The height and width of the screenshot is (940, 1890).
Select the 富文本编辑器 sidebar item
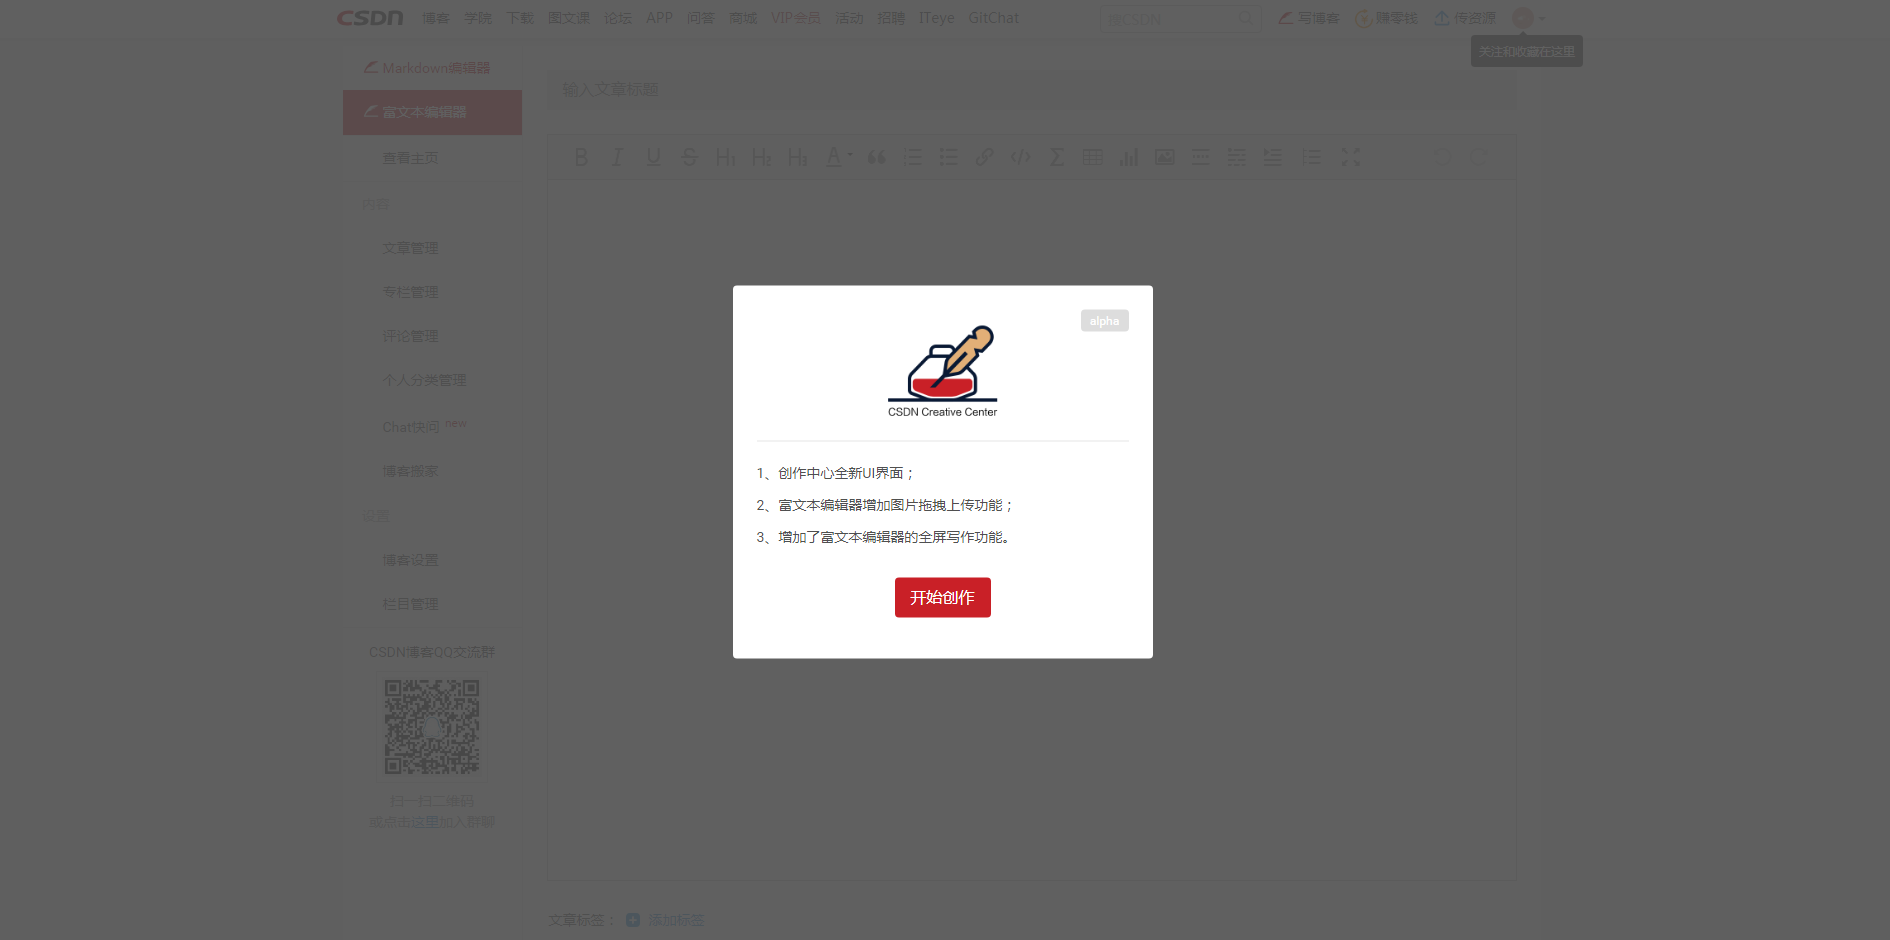click(432, 112)
